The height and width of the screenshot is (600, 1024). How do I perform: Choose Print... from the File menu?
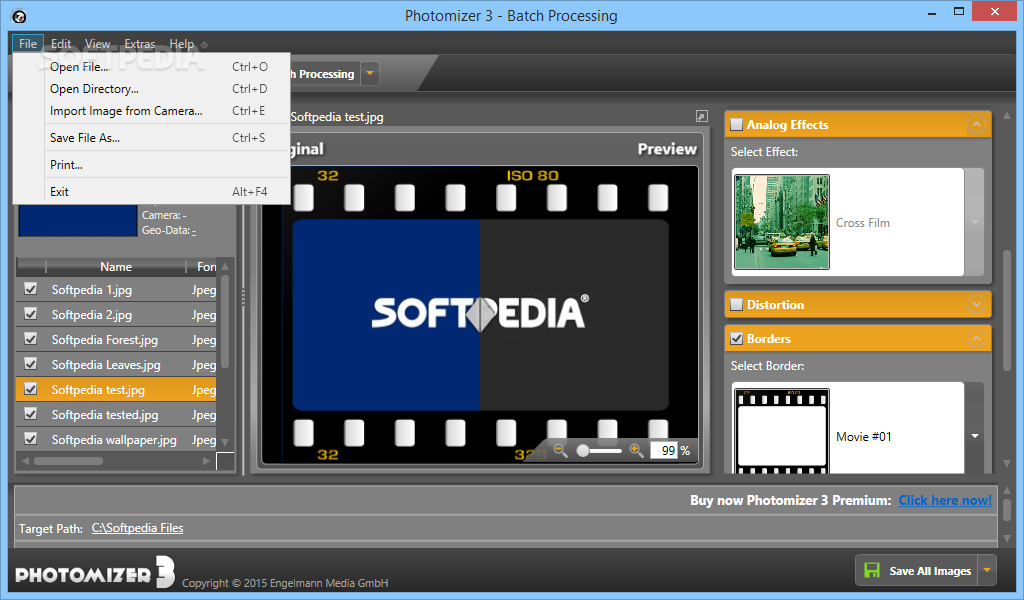click(152, 165)
